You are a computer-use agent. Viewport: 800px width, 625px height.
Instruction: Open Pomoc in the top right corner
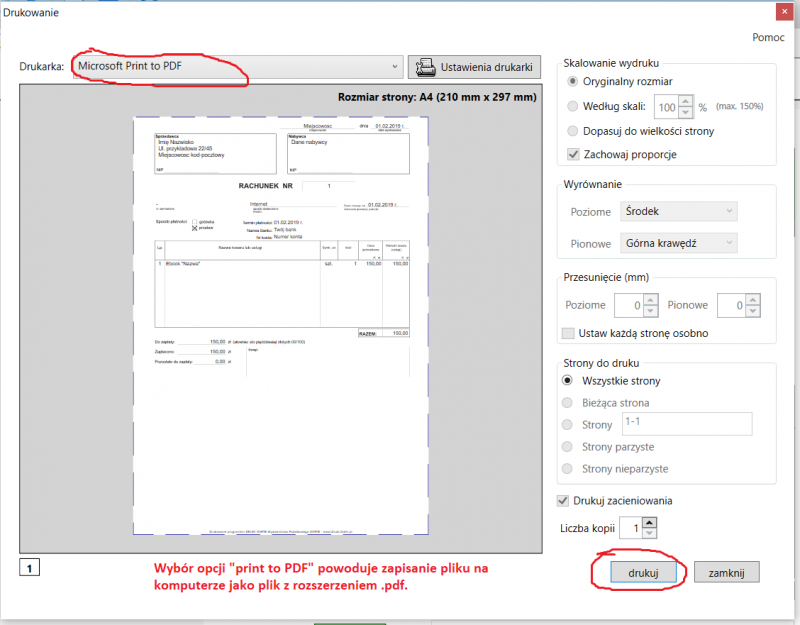pyautogui.click(x=768, y=37)
